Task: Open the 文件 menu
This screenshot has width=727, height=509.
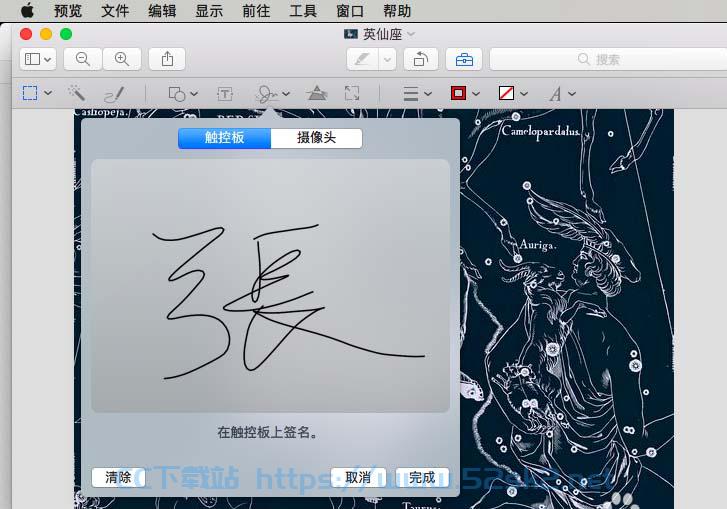Action: coord(115,11)
